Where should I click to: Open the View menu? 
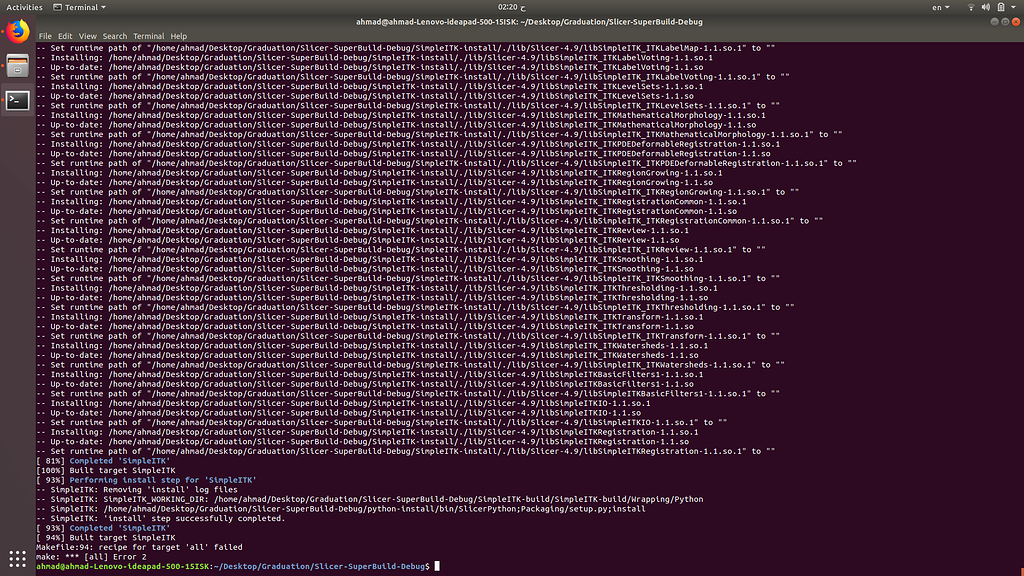tap(87, 35)
